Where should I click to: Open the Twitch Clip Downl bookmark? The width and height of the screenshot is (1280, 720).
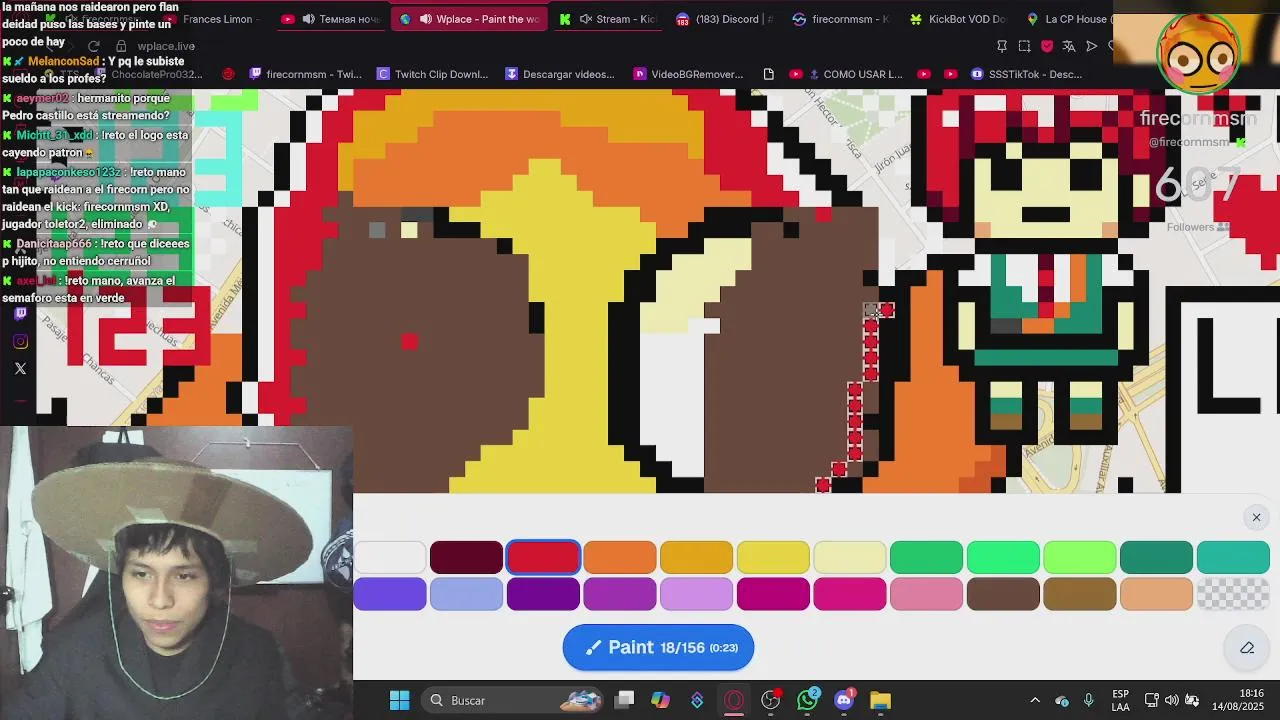tap(433, 74)
